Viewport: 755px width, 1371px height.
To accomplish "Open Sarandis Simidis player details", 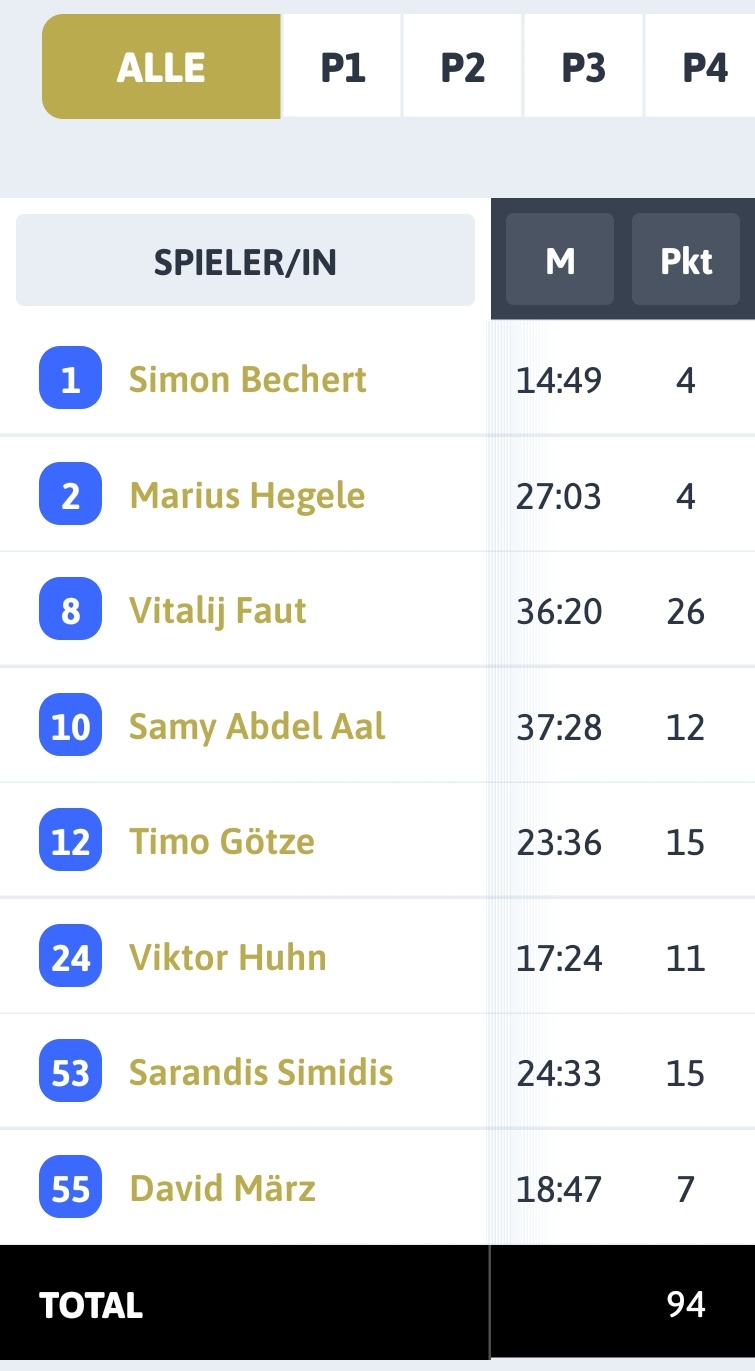I will pos(261,1073).
